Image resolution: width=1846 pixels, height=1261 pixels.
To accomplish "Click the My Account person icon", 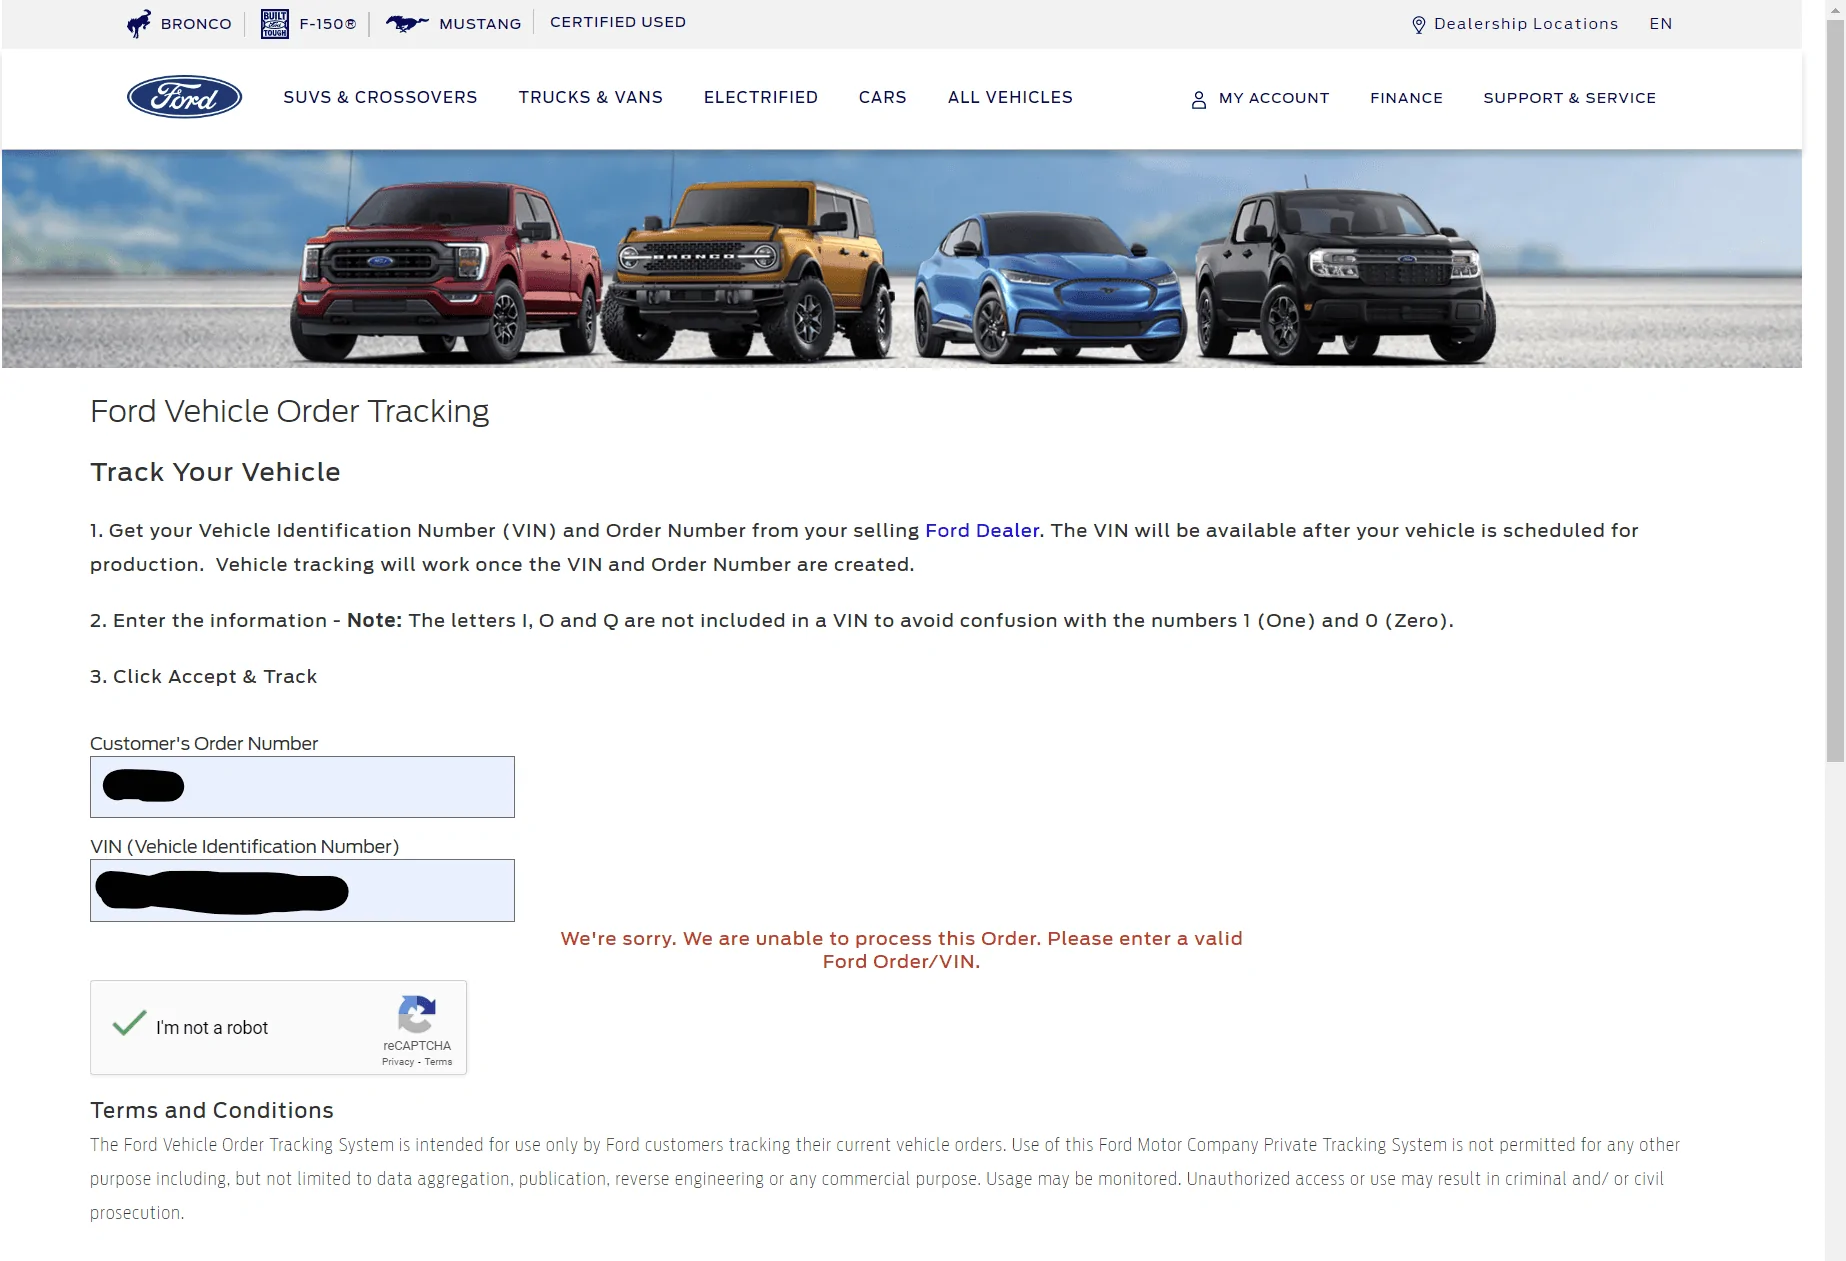I will click(x=1199, y=99).
